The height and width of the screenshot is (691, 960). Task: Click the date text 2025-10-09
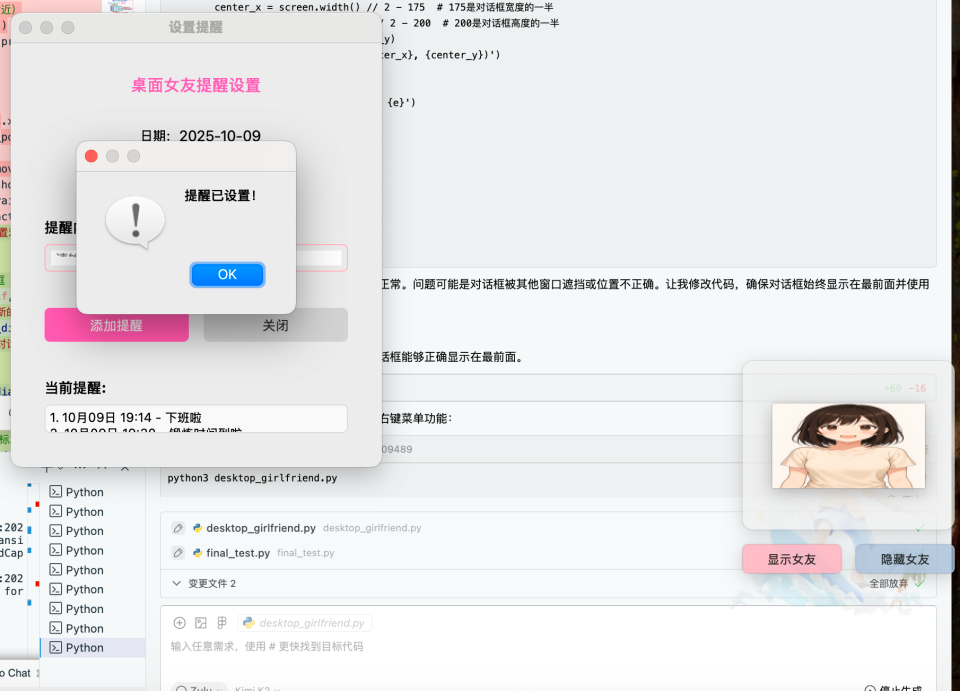(220, 136)
